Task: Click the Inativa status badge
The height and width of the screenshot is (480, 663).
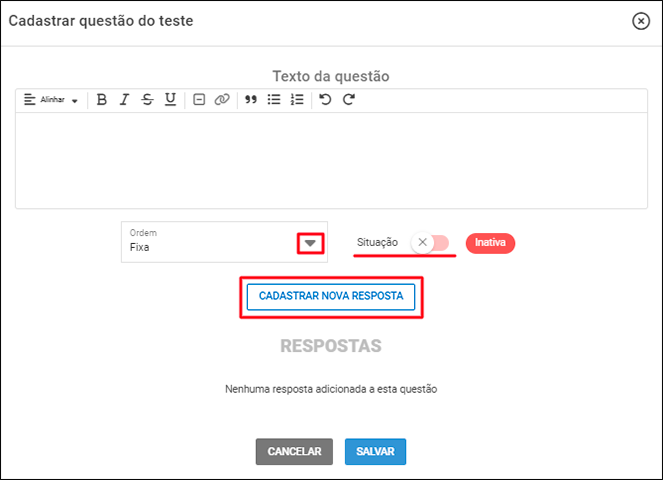Action: click(x=490, y=243)
